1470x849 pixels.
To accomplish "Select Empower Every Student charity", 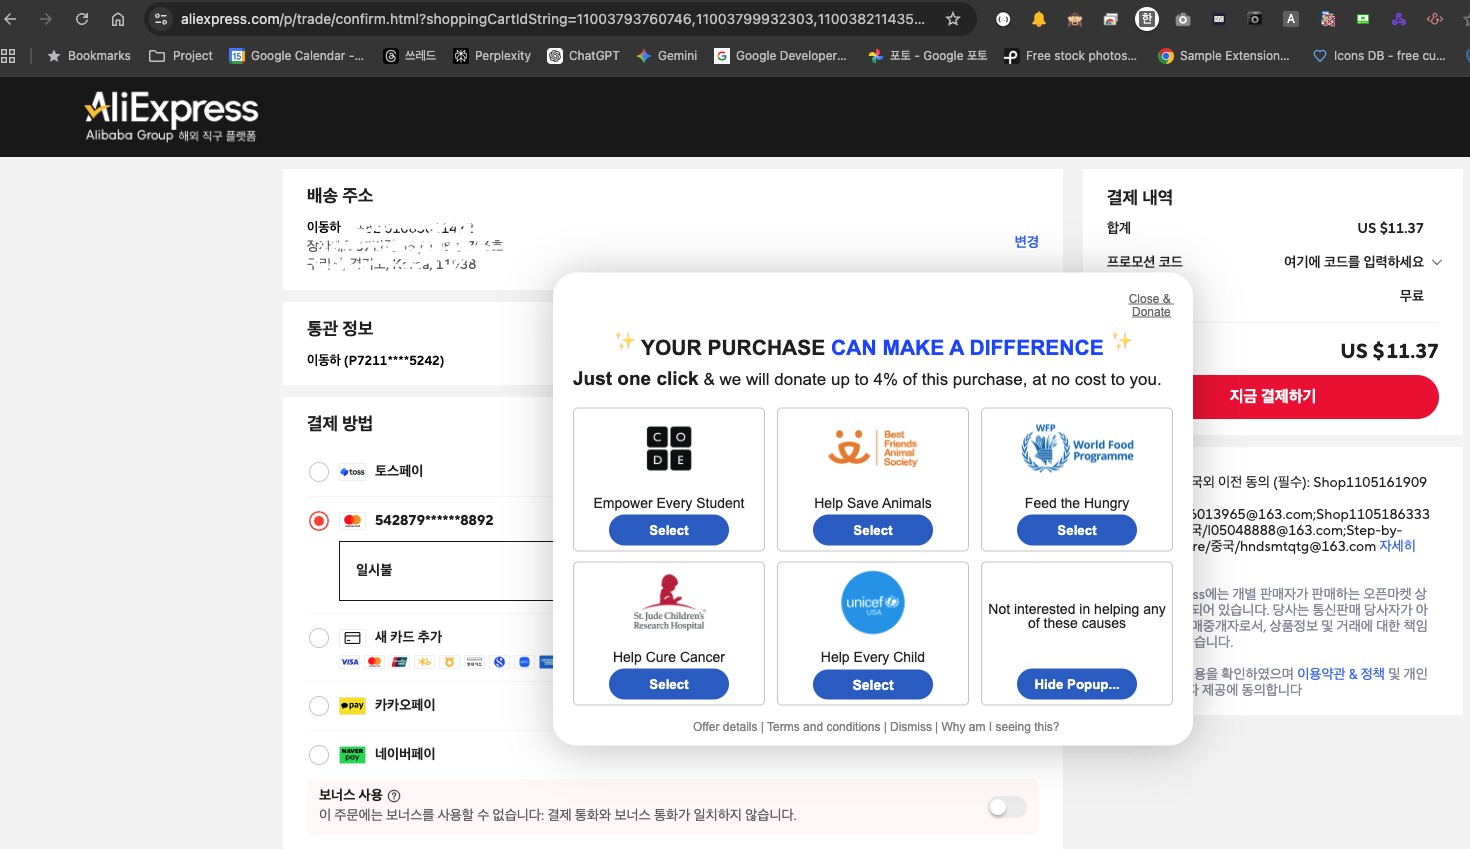I will (x=669, y=530).
